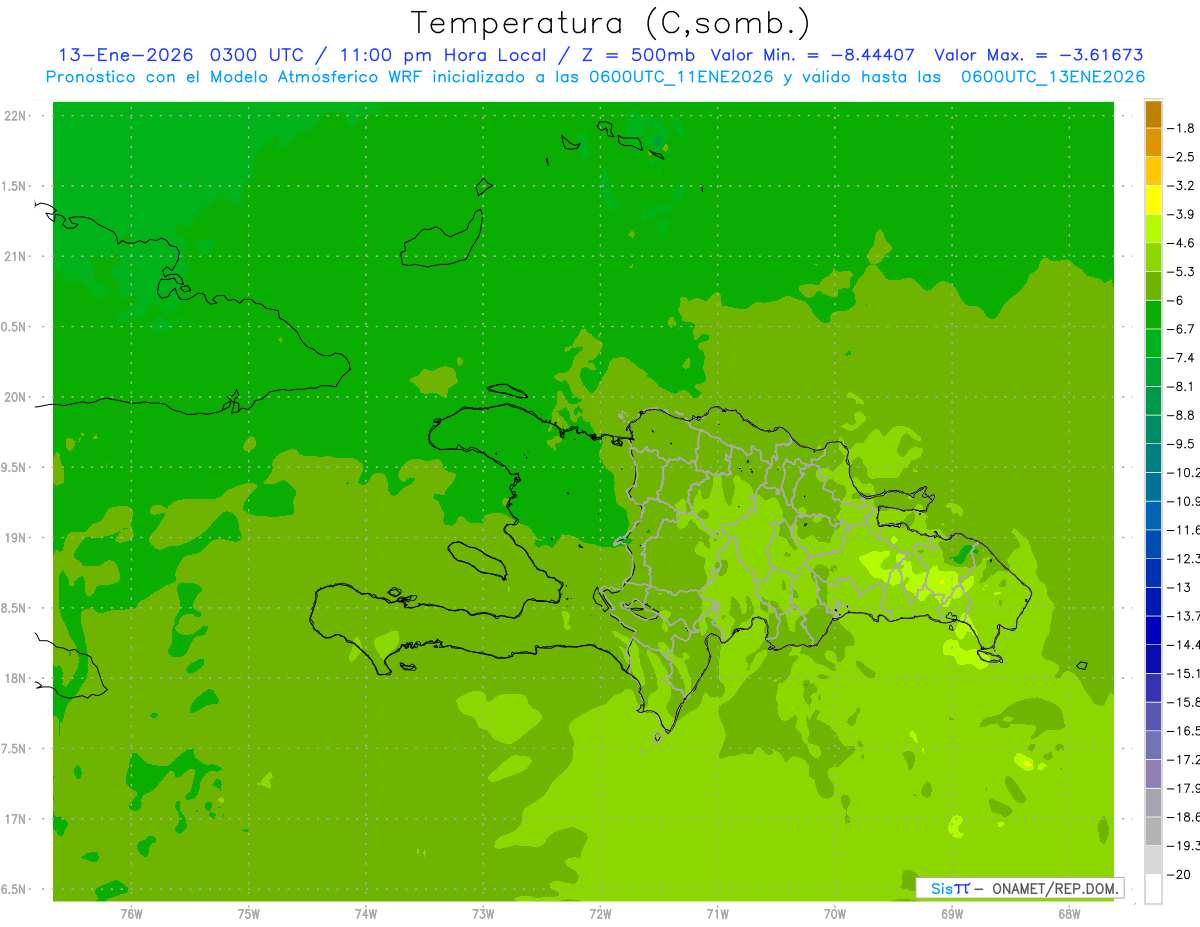The image size is (1200, 927).
Task: Click the "0300 UTC" time text
Action: tap(258, 55)
